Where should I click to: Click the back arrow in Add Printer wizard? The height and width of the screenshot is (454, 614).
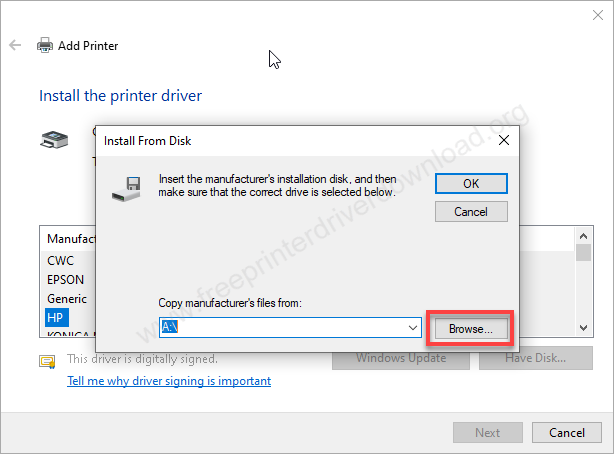click(x=15, y=45)
